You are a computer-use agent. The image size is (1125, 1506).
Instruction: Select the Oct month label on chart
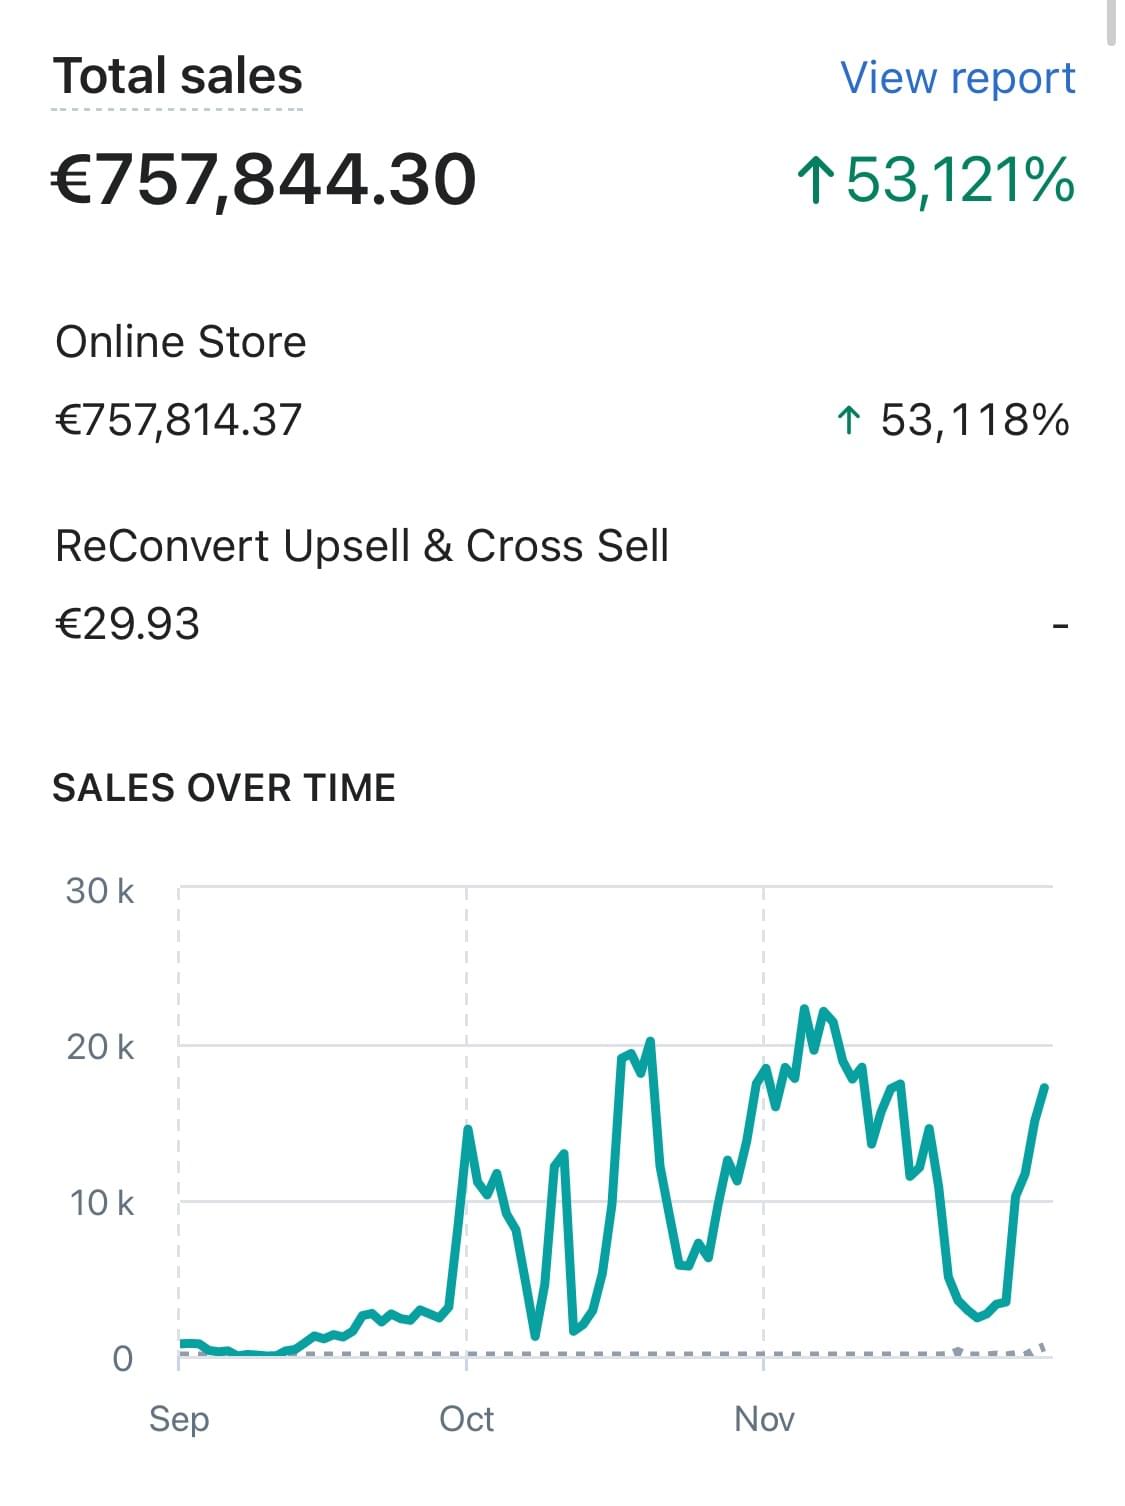click(x=467, y=1418)
